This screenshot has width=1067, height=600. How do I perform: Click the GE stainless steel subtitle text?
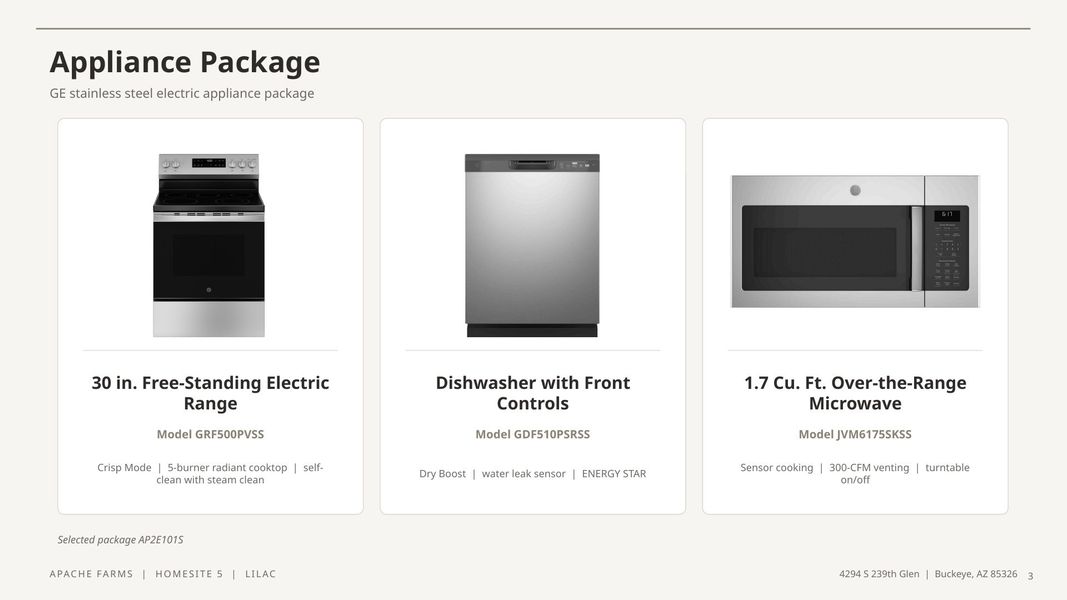182,93
